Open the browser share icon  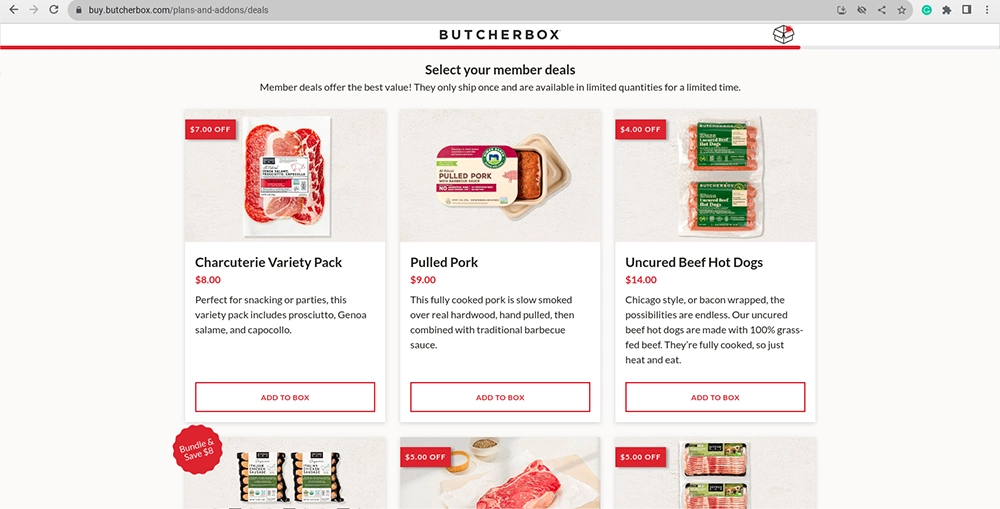[881, 10]
